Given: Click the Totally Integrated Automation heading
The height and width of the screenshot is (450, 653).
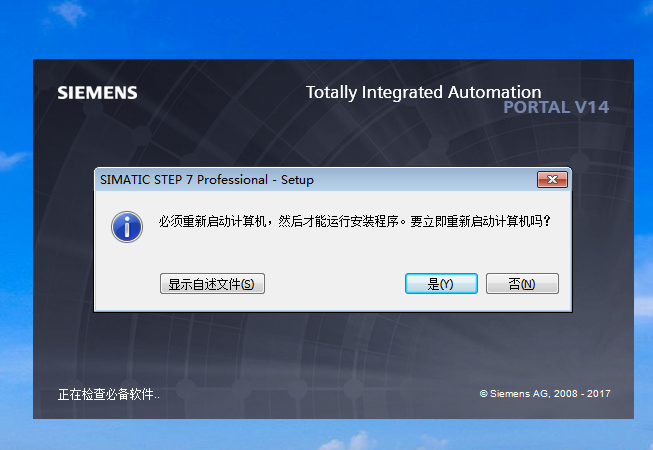Looking at the screenshot, I should pos(423,92).
